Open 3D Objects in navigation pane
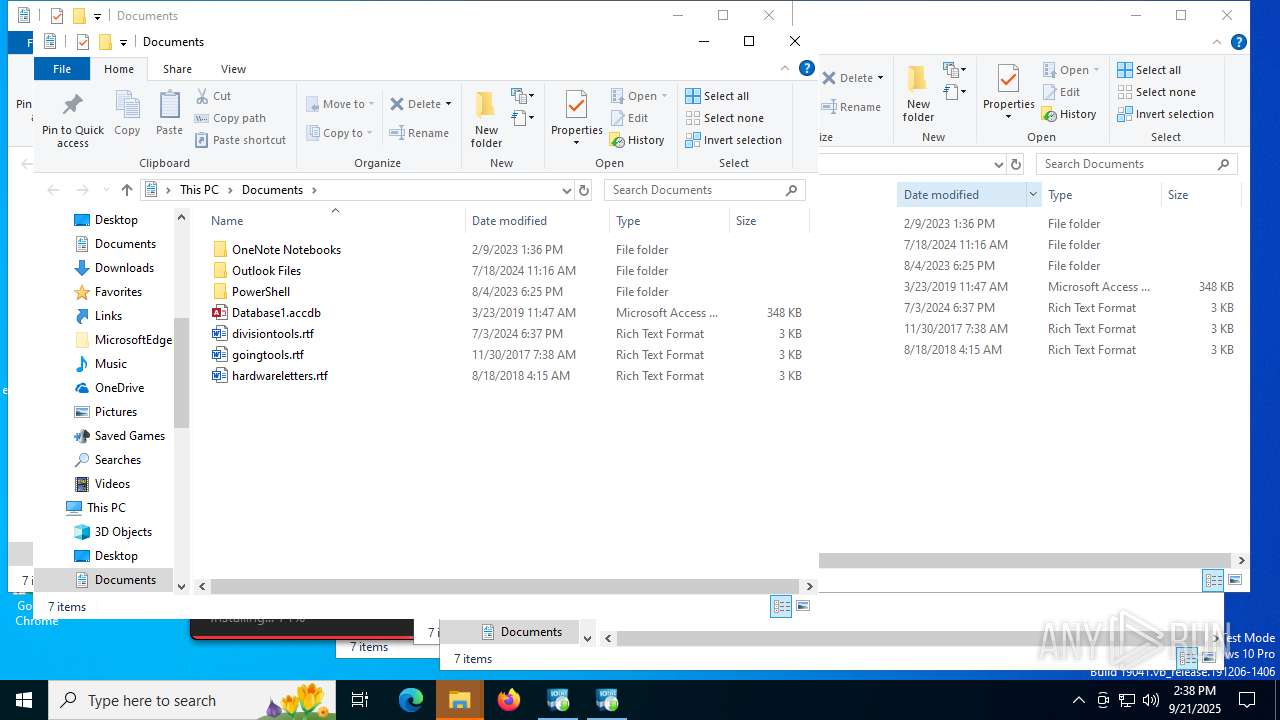The height and width of the screenshot is (720, 1280). click(x=123, y=532)
